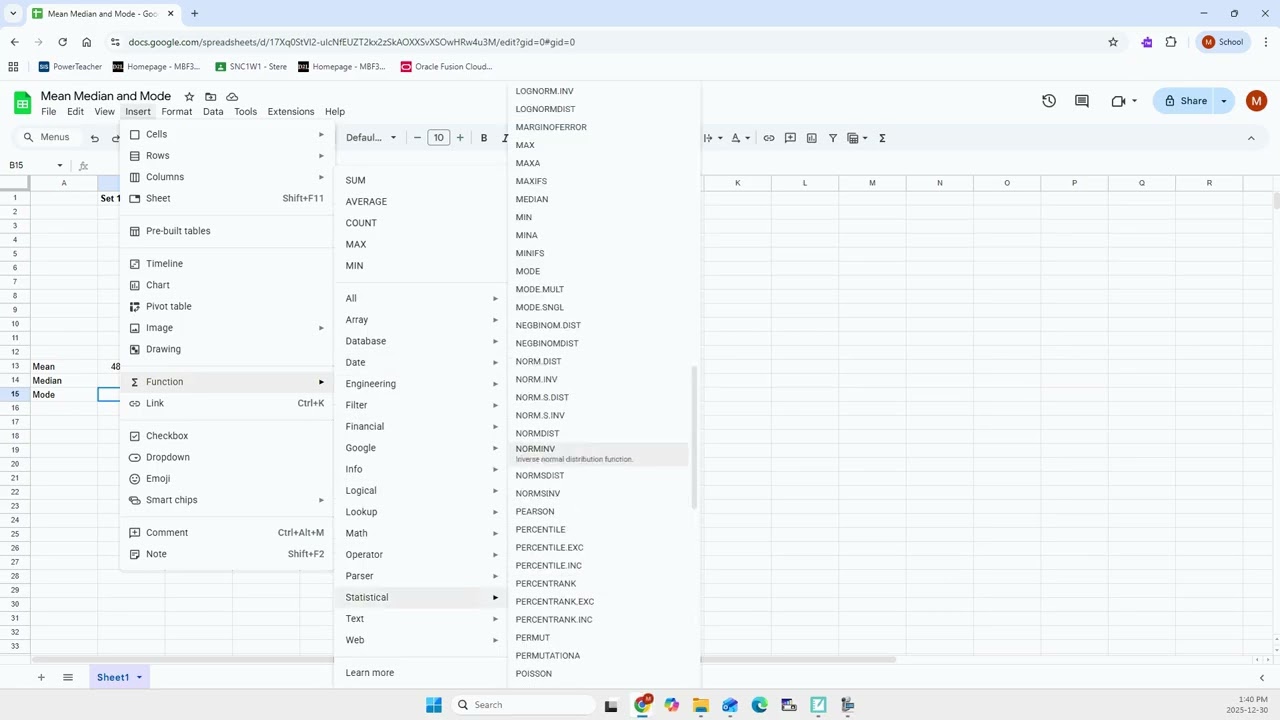Open the Chrome extensions puzzle icon
Image resolution: width=1280 pixels, height=720 pixels.
tap(1171, 42)
